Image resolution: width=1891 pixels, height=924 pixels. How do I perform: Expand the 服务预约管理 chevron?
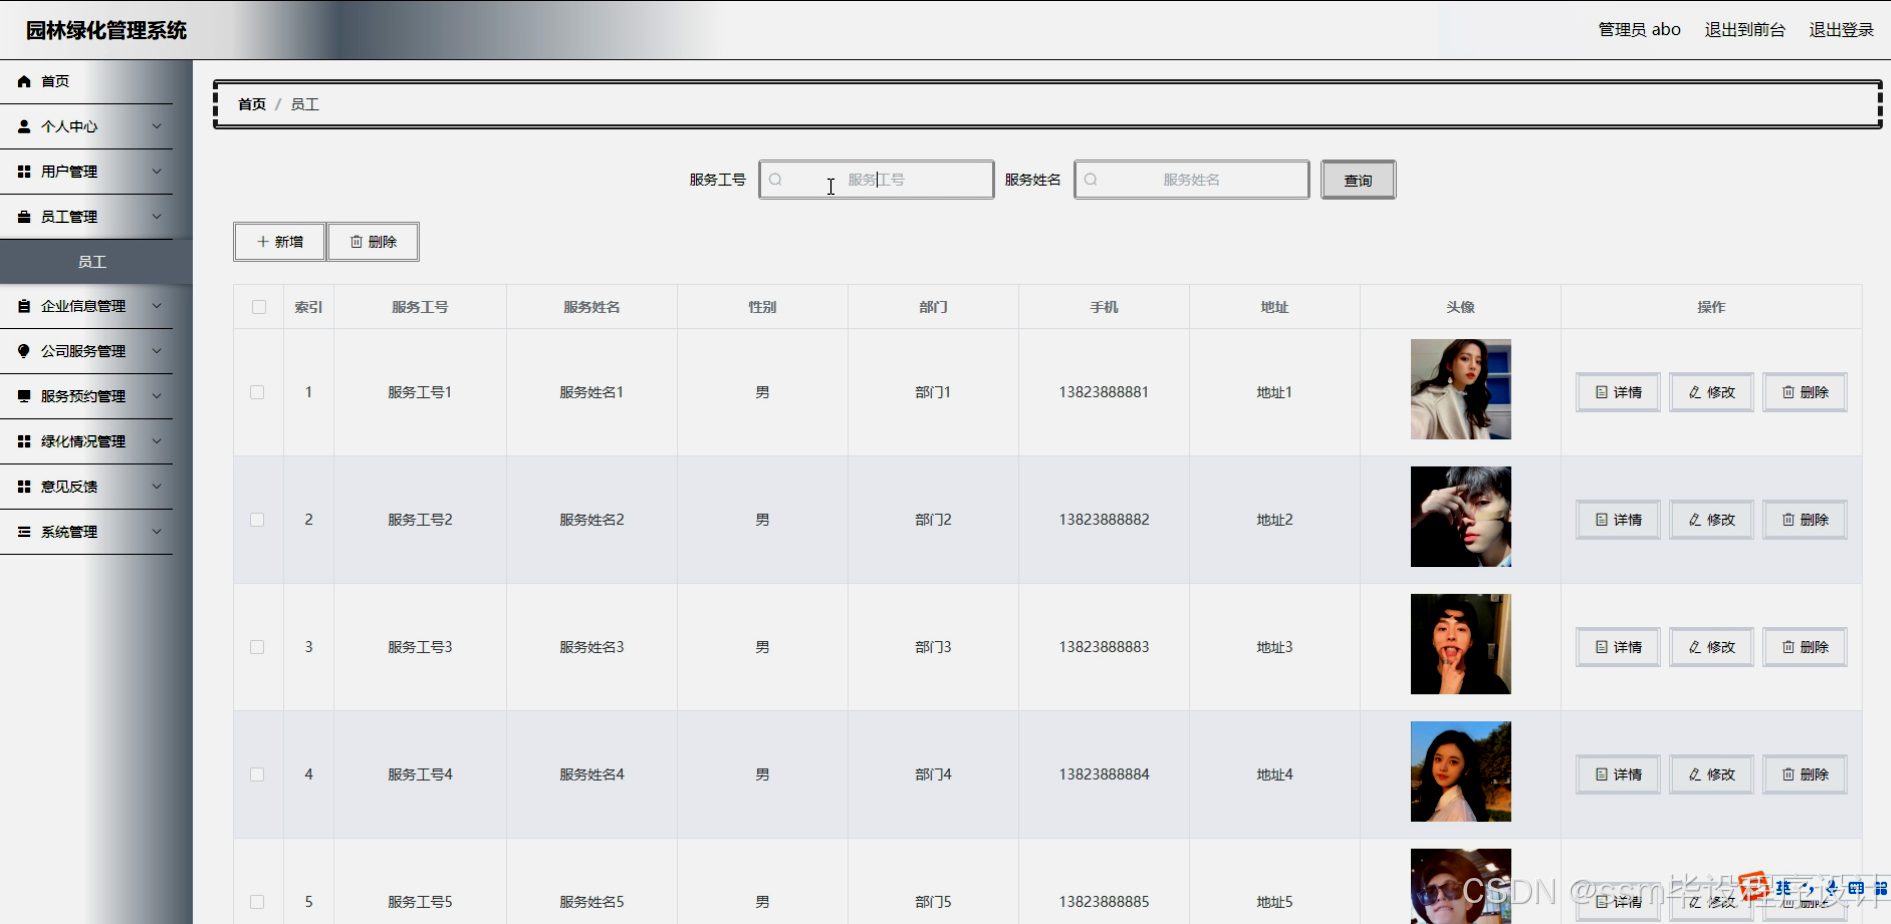157,396
